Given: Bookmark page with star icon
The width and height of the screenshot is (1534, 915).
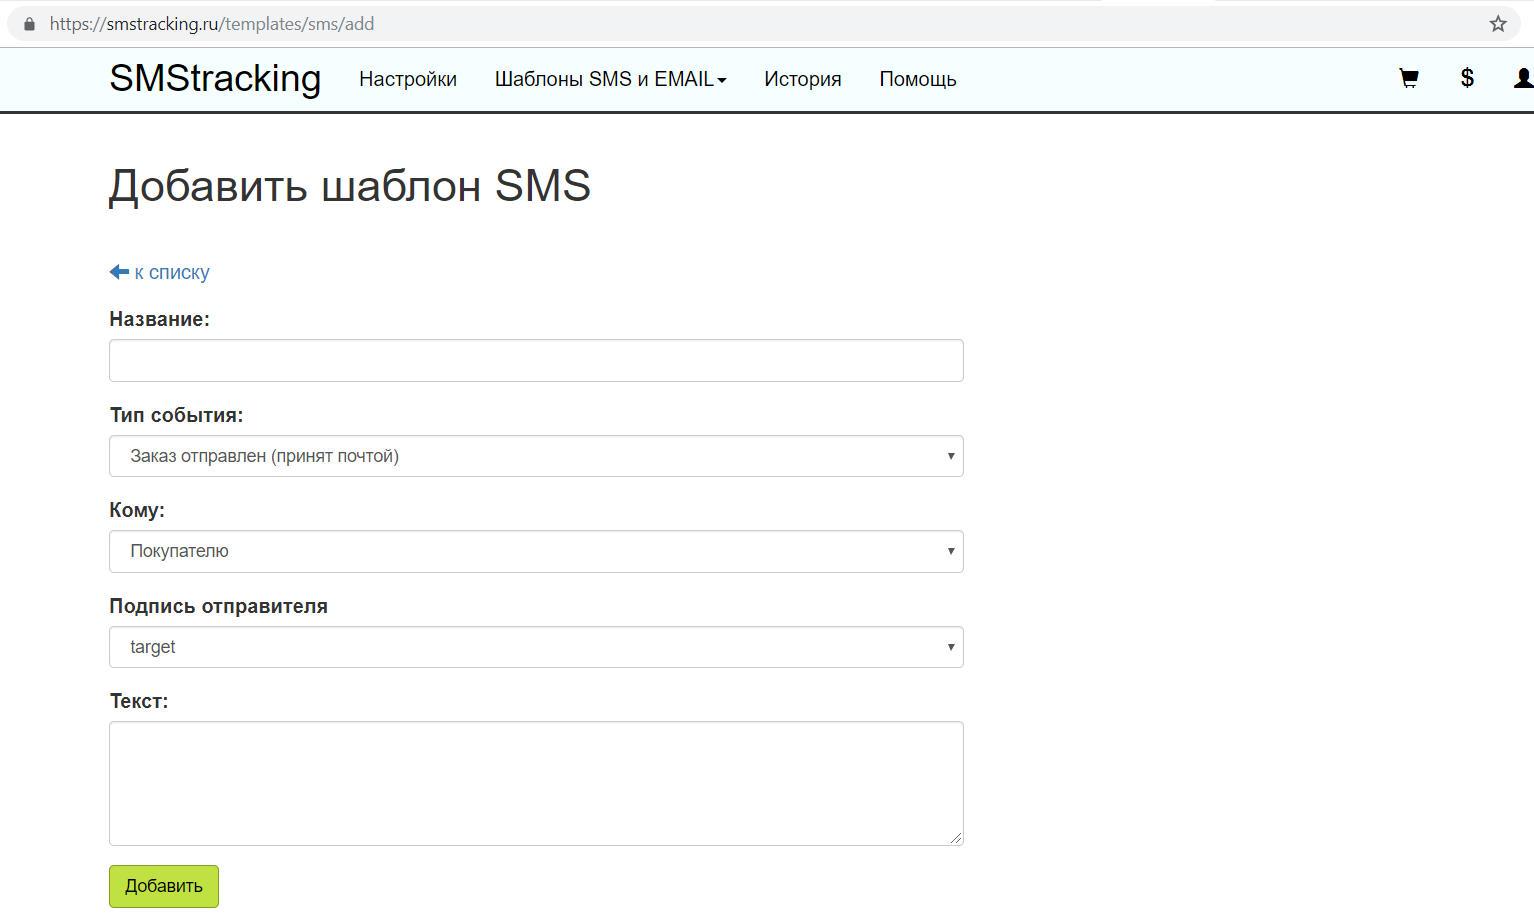Looking at the screenshot, I should [x=1498, y=24].
